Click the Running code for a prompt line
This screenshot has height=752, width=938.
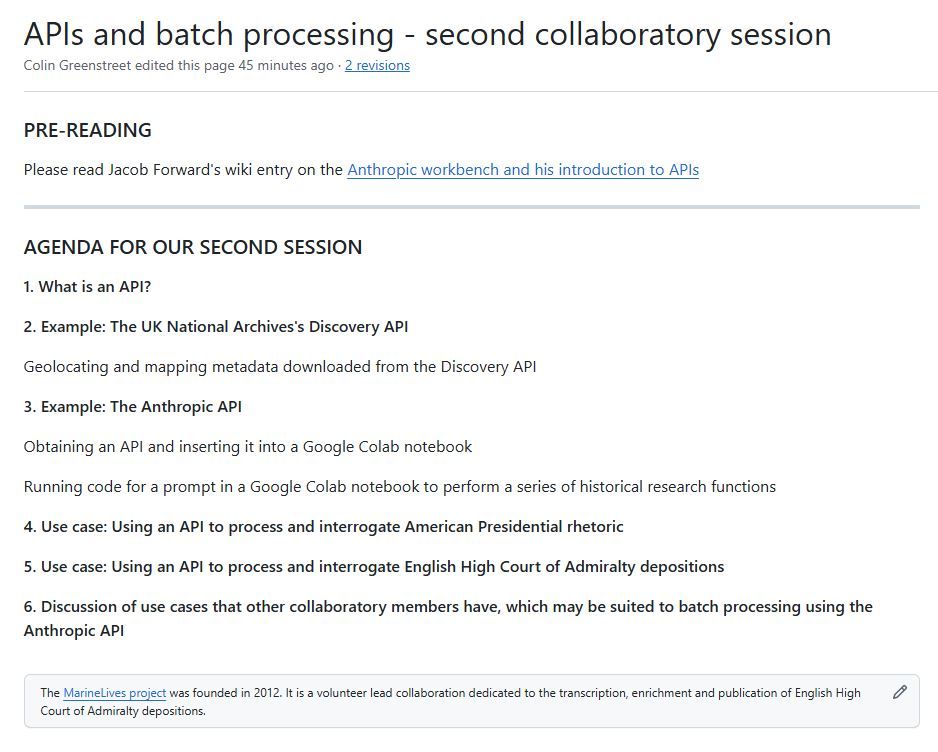(x=400, y=486)
